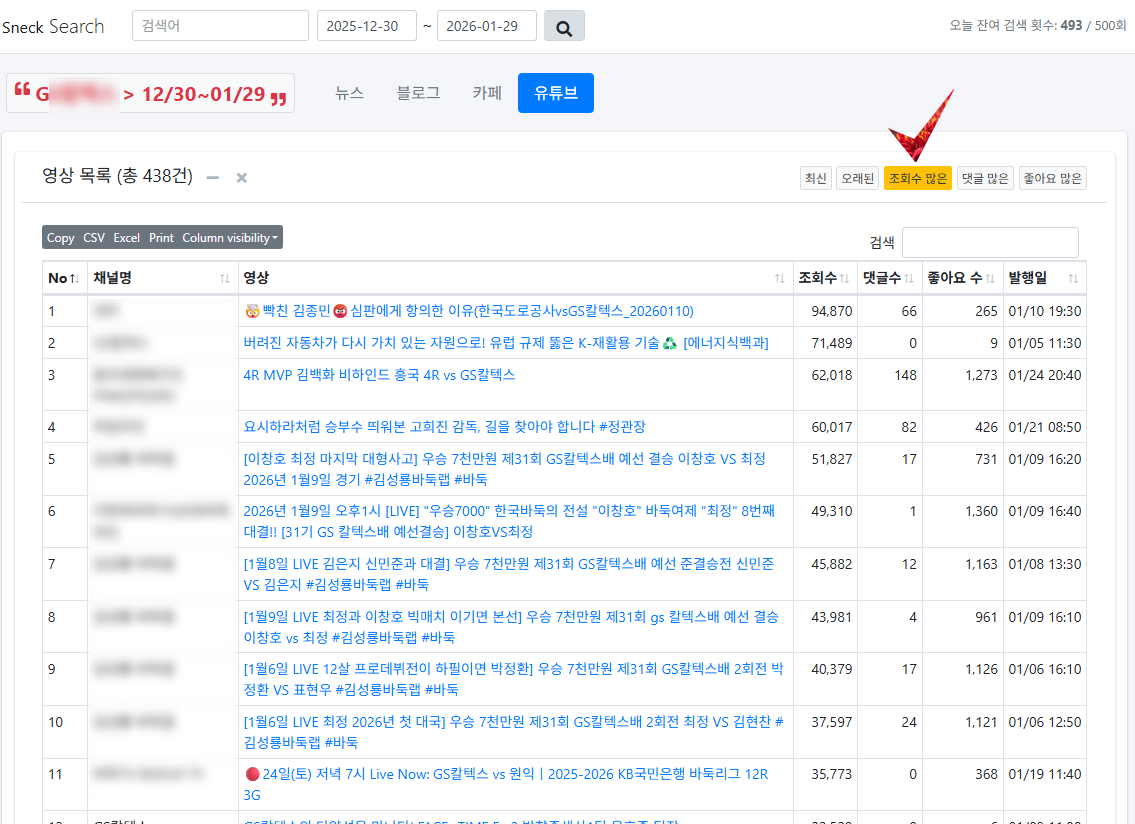Export the table with the Excel icon
This screenshot has width=1135, height=824.
pyautogui.click(x=126, y=237)
